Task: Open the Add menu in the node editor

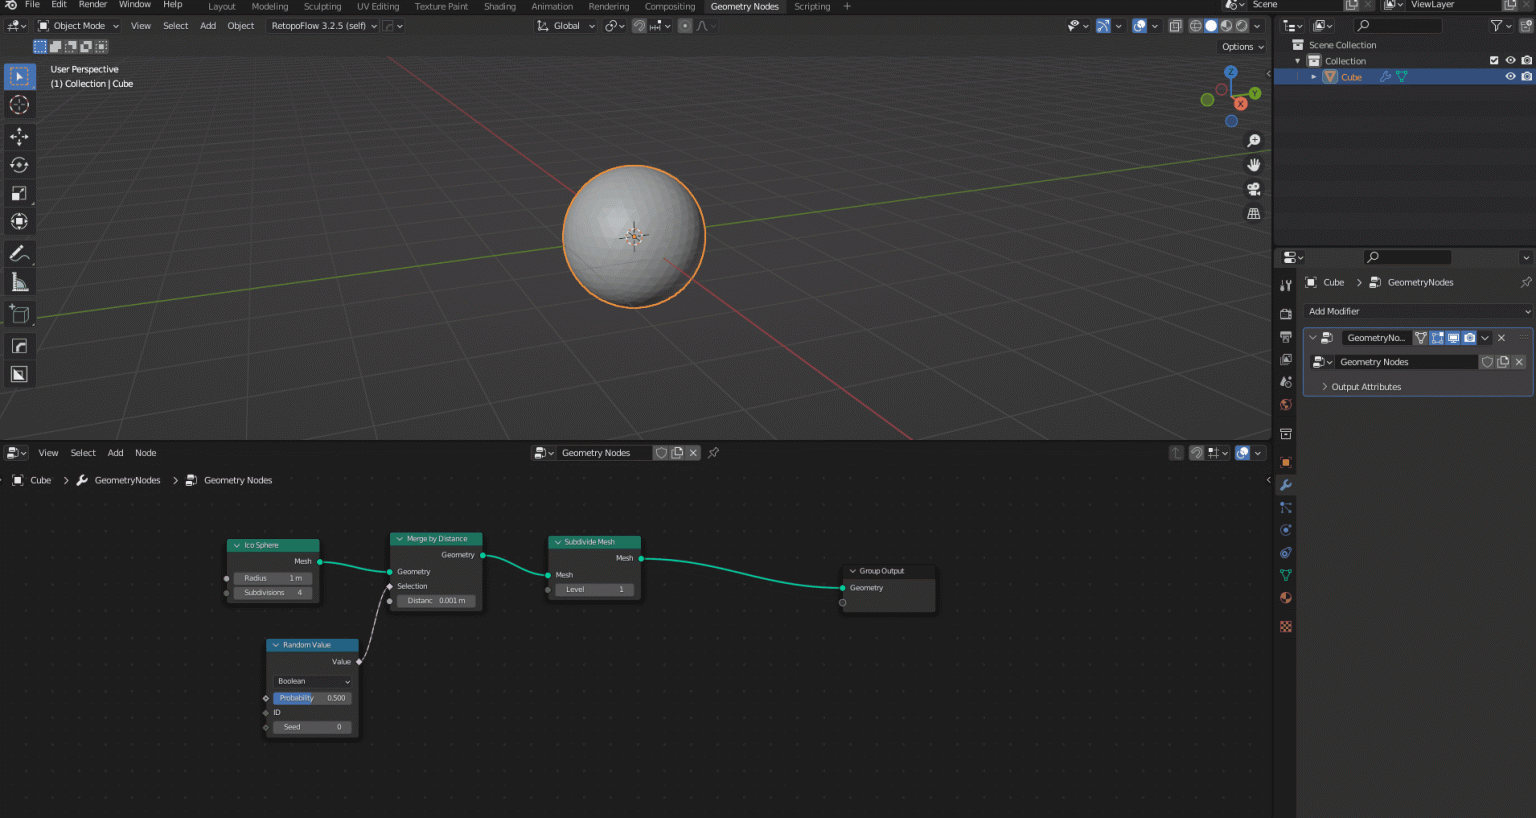Action: coord(115,452)
